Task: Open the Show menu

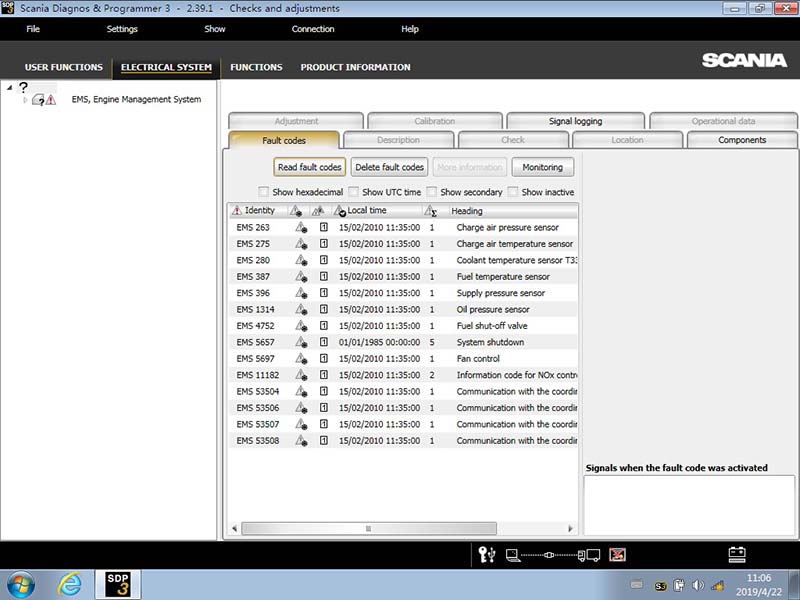Action: [215, 29]
